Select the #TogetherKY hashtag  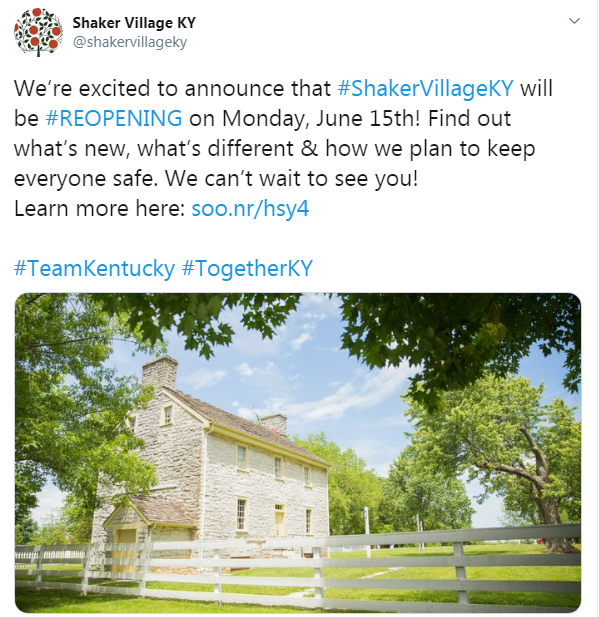coord(247,268)
